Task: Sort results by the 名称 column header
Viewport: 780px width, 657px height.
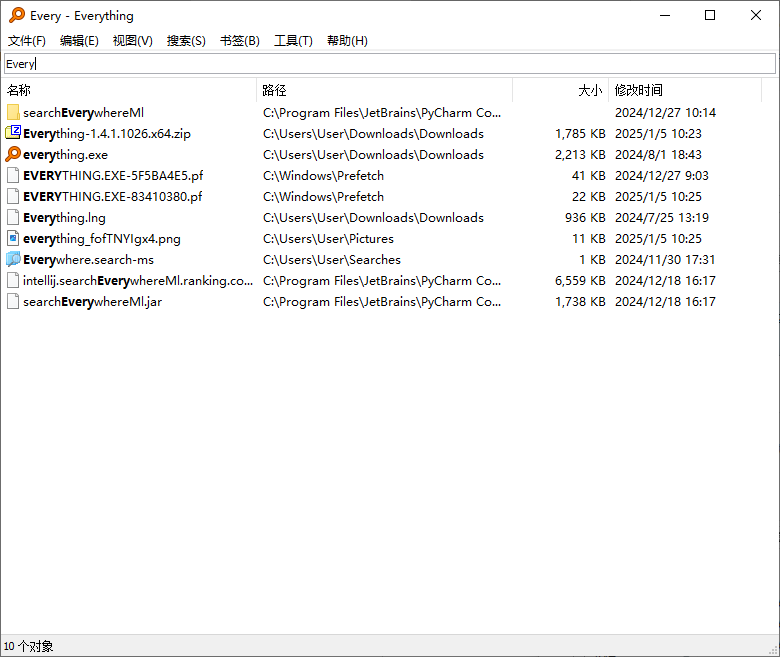Action: click(x=130, y=90)
